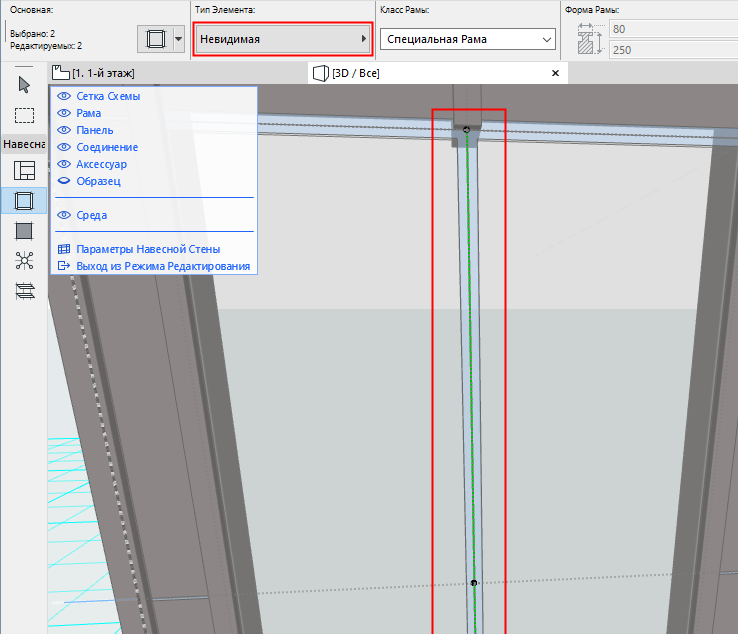Select the Panel tool icon
The image size is (738, 634).
click(x=24, y=231)
